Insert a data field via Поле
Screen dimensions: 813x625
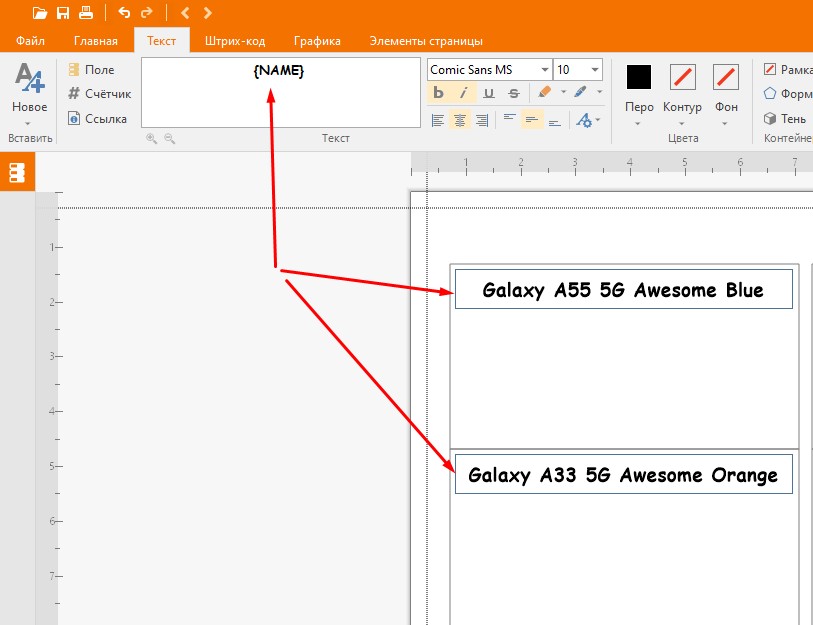tap(91, 70)
